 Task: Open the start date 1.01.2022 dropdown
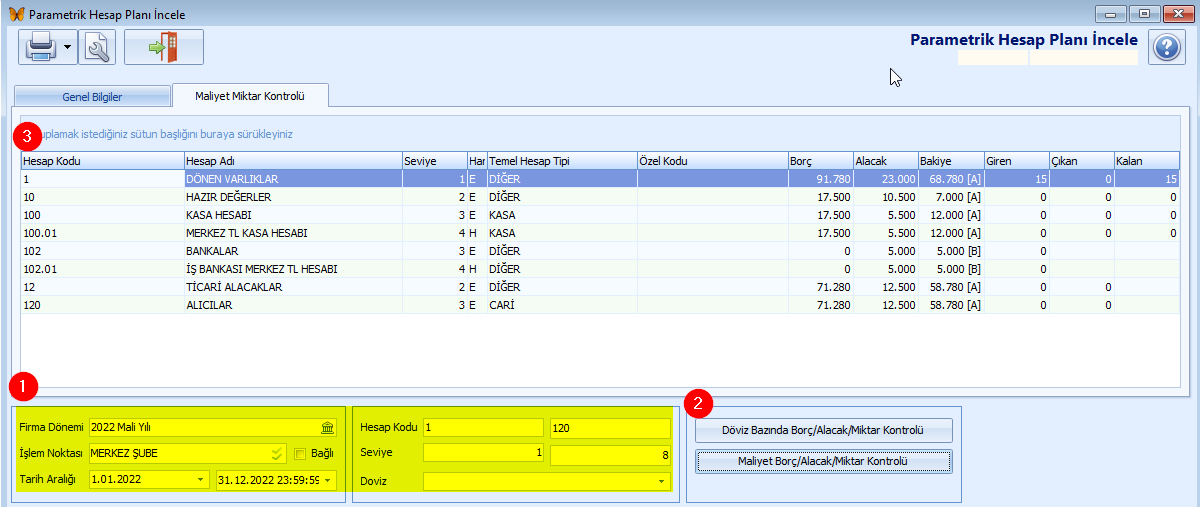(x=202, y=480)
